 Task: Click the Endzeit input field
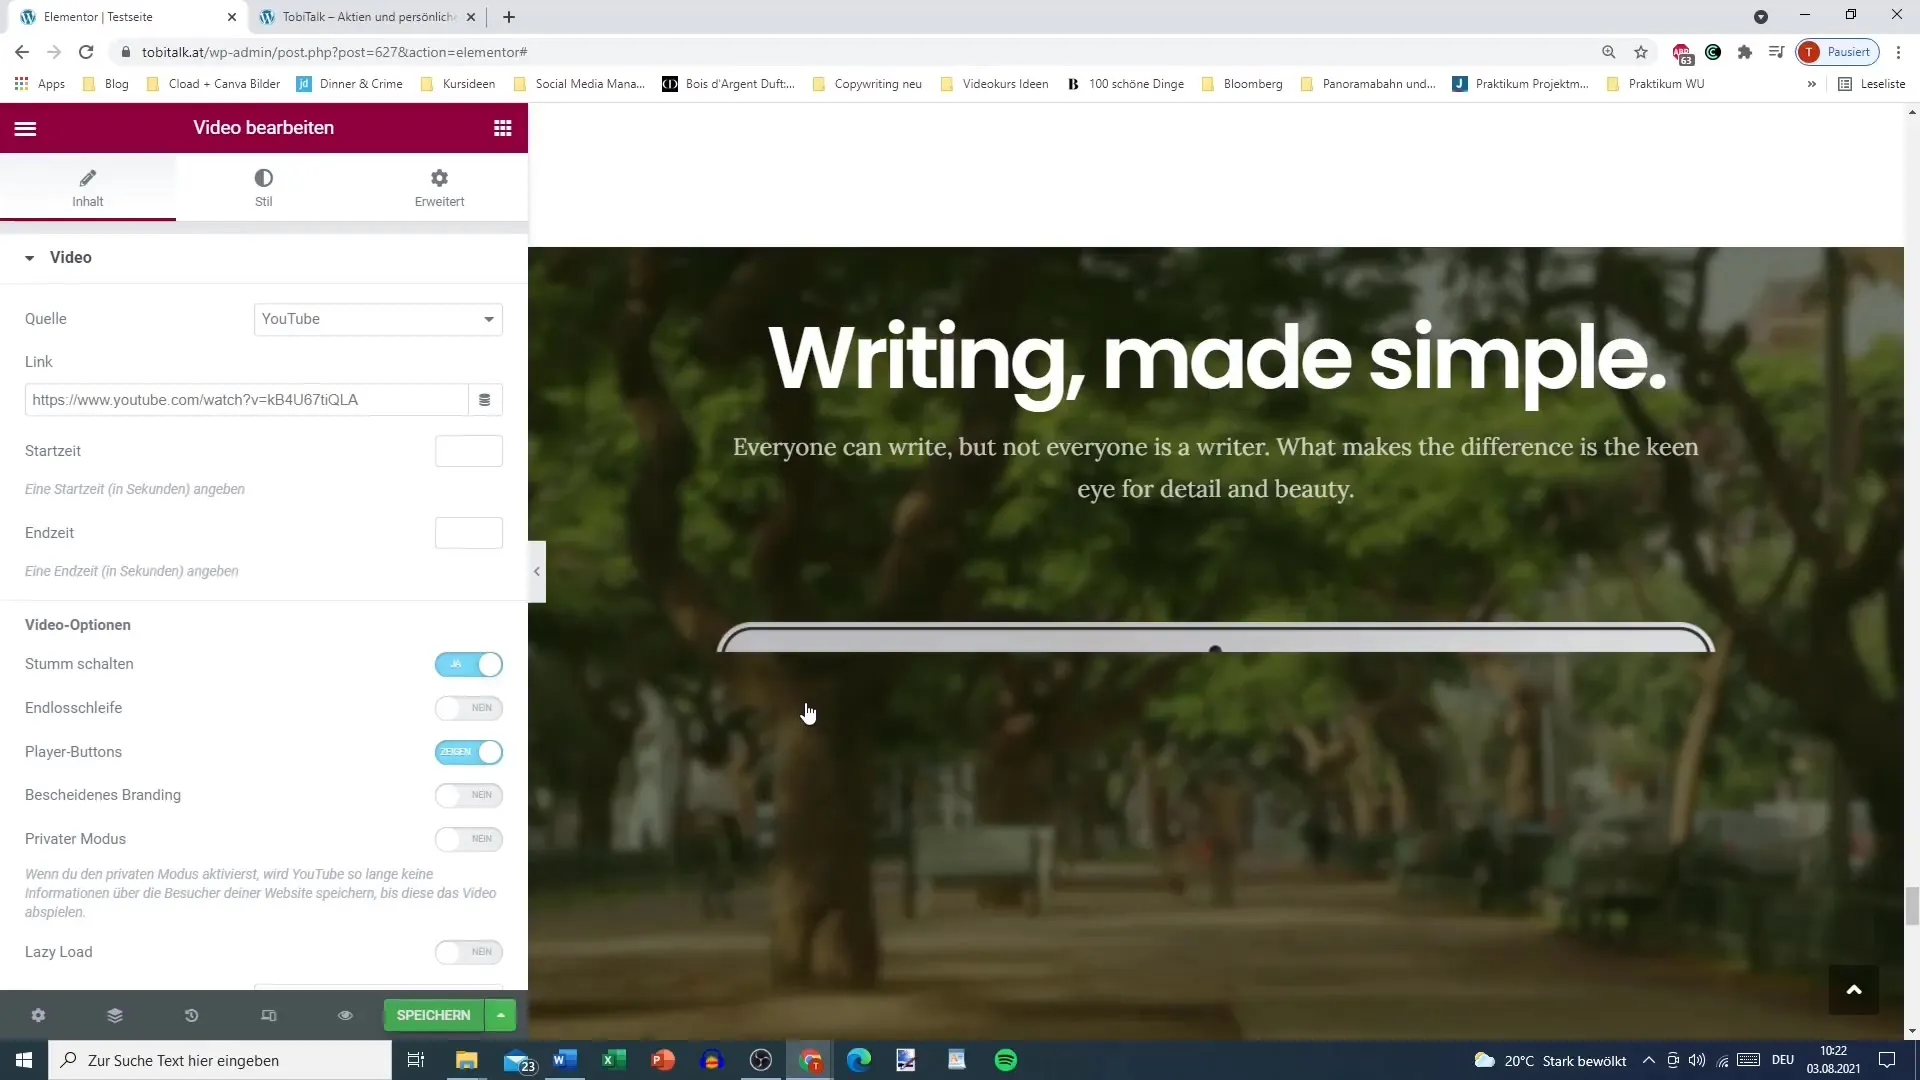(x=469, y=533)
